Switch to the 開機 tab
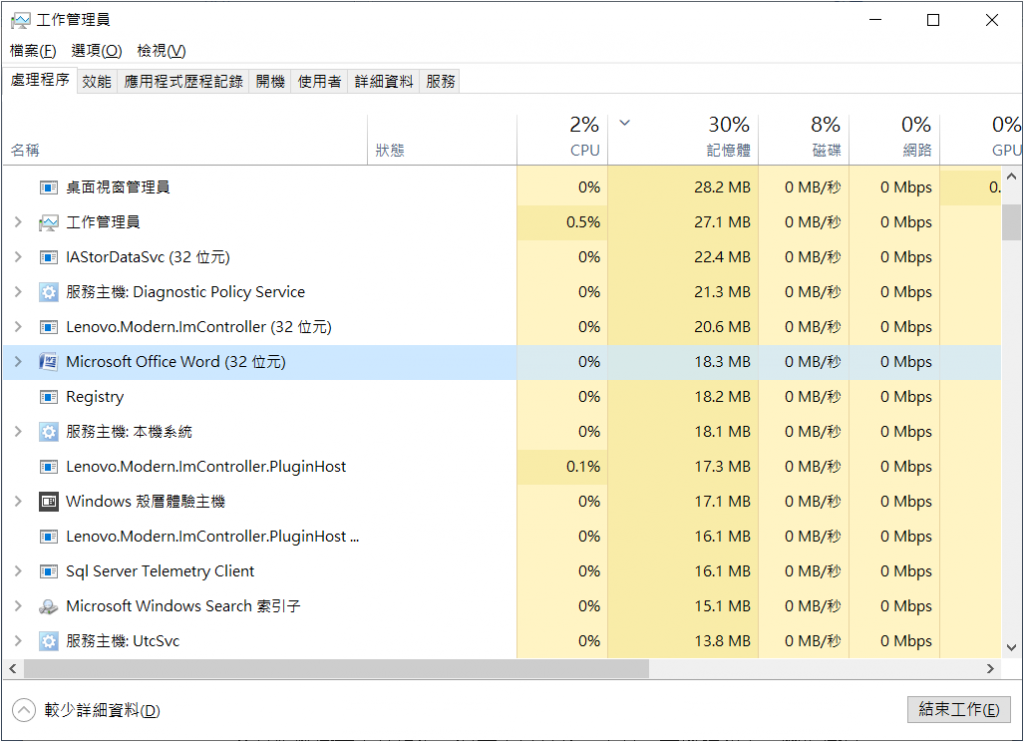This screenshot has height=742, width=1024. click(x=270, y=82)
